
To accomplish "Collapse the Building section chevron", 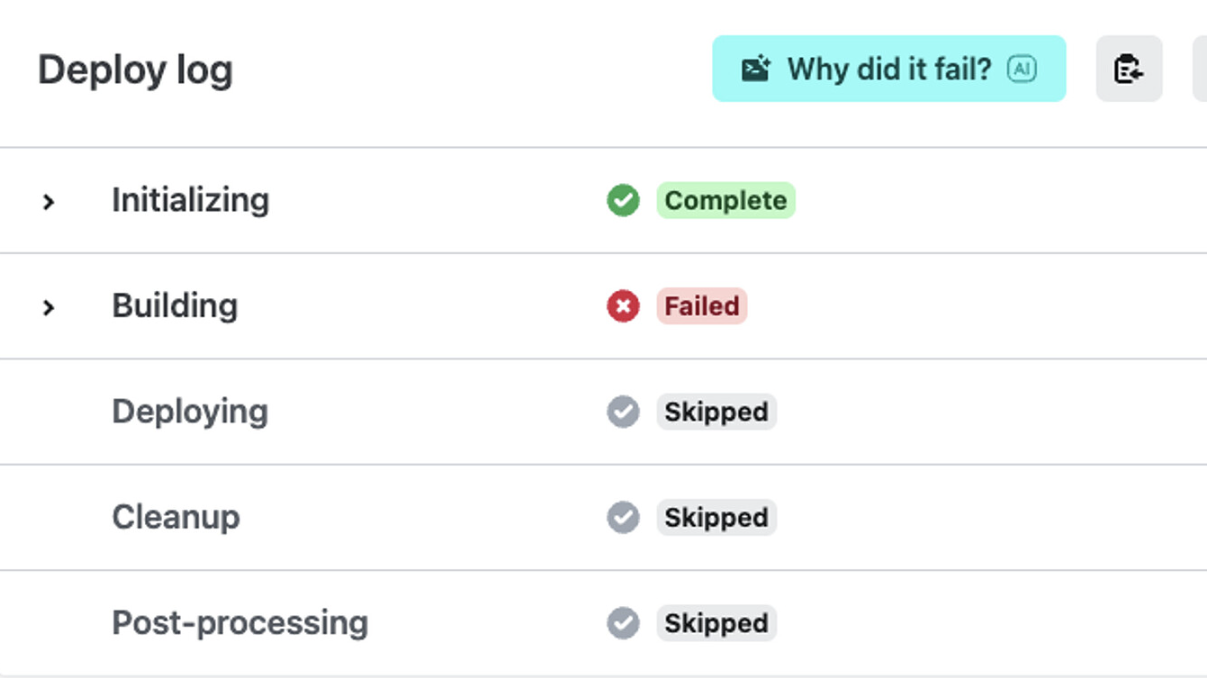I will (48, 306).
